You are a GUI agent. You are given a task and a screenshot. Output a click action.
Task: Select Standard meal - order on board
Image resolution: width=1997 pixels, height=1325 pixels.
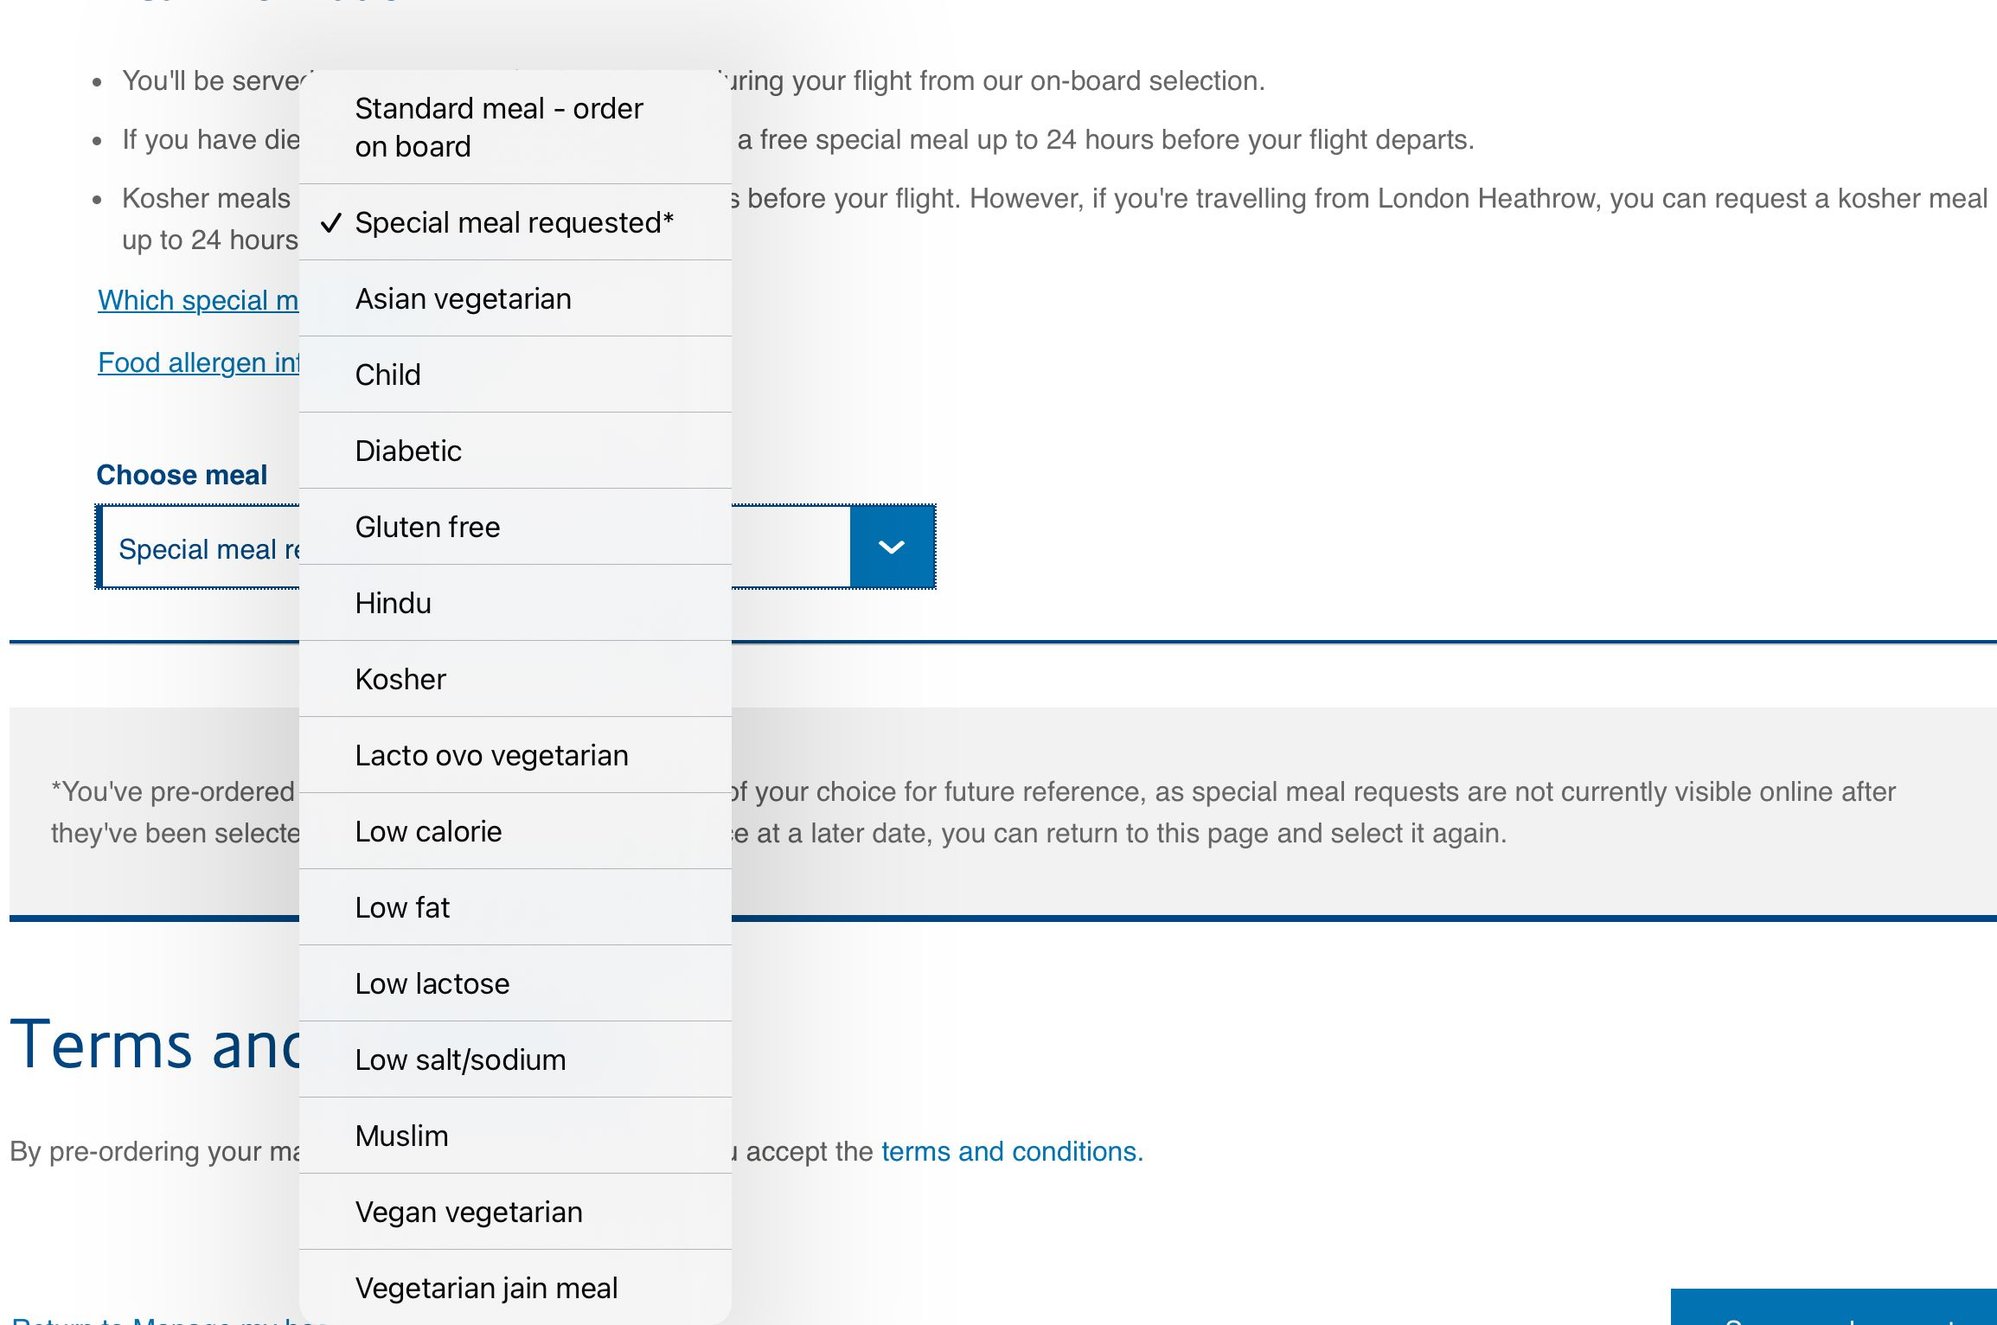click(500, 127)
